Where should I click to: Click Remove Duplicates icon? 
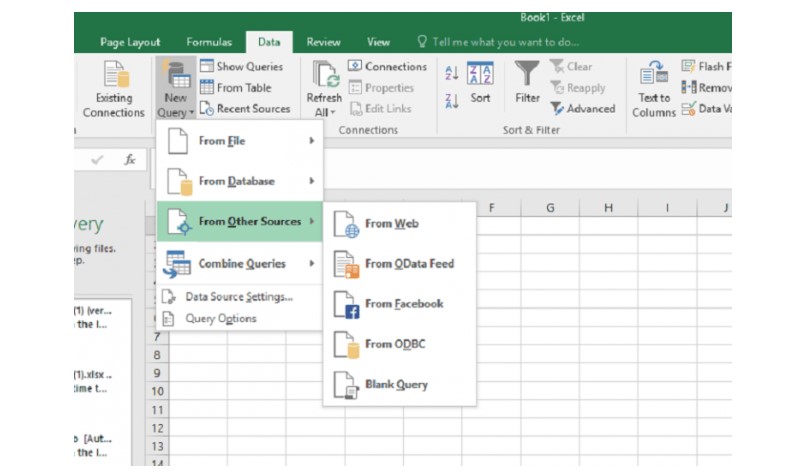(x=689, y=87)
